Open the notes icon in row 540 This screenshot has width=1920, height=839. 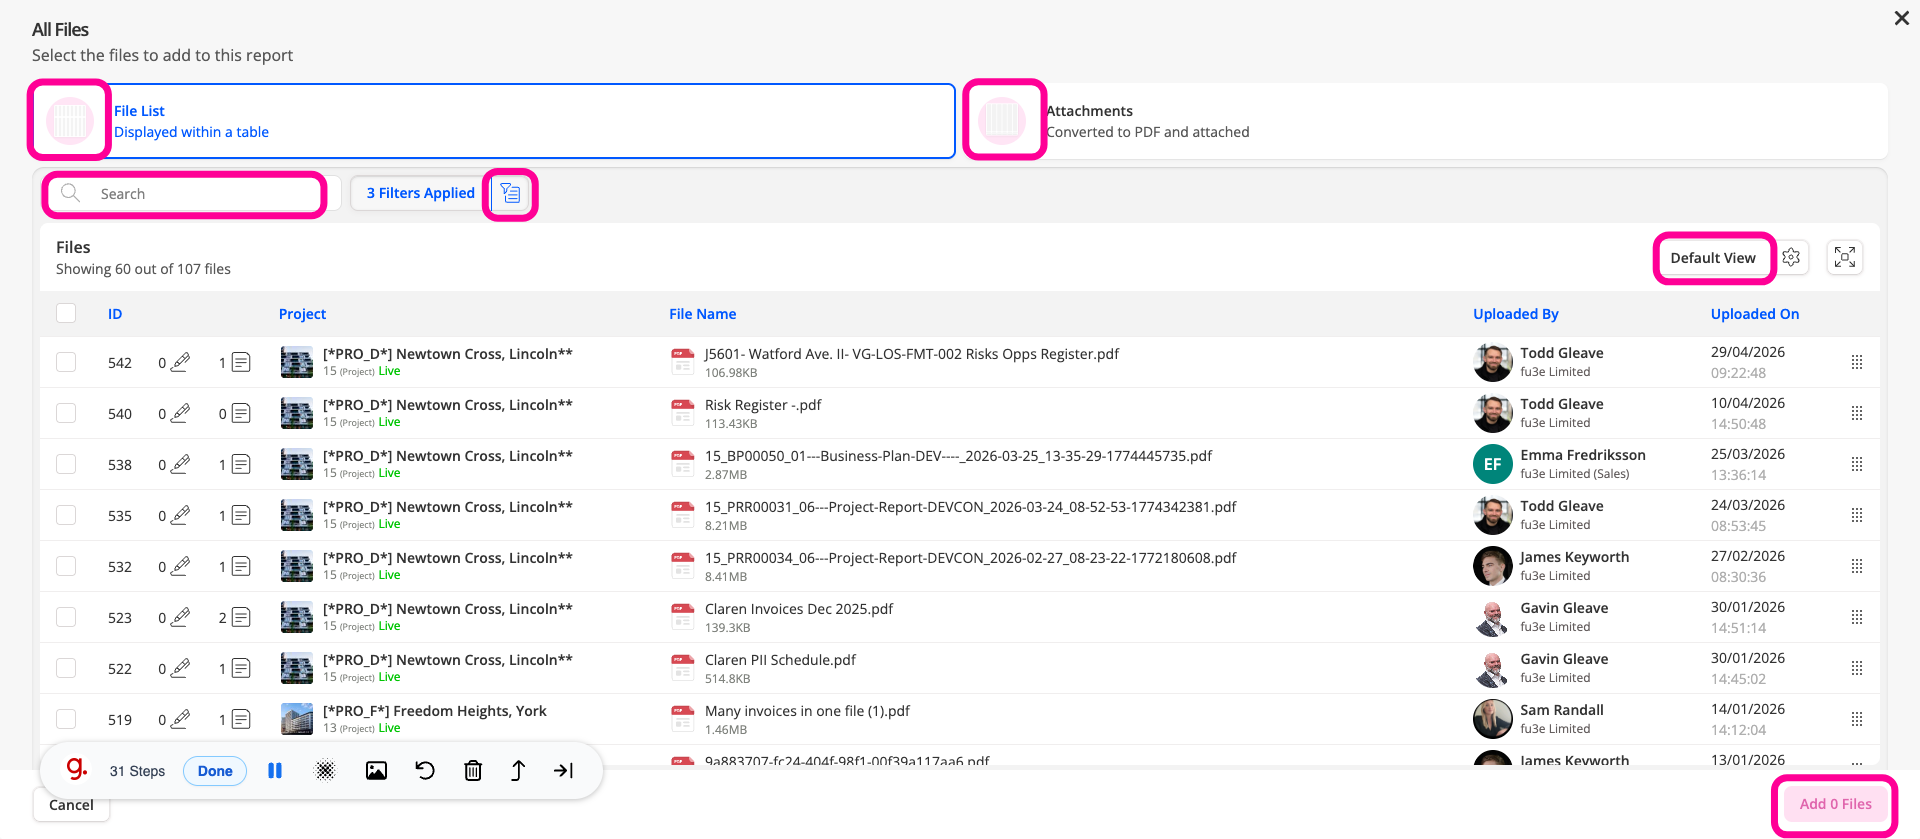(241, 413)
